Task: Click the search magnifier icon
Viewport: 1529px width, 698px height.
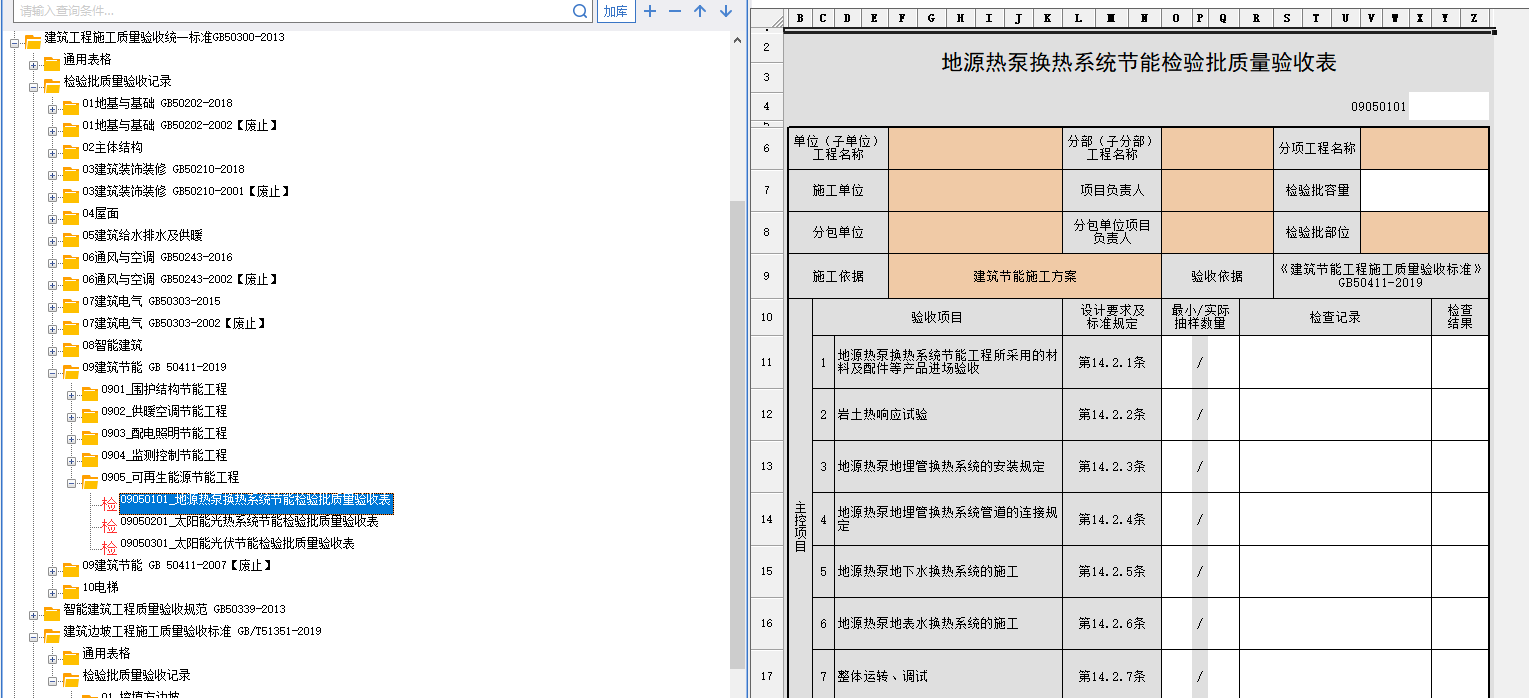Action: coord(580,11)
